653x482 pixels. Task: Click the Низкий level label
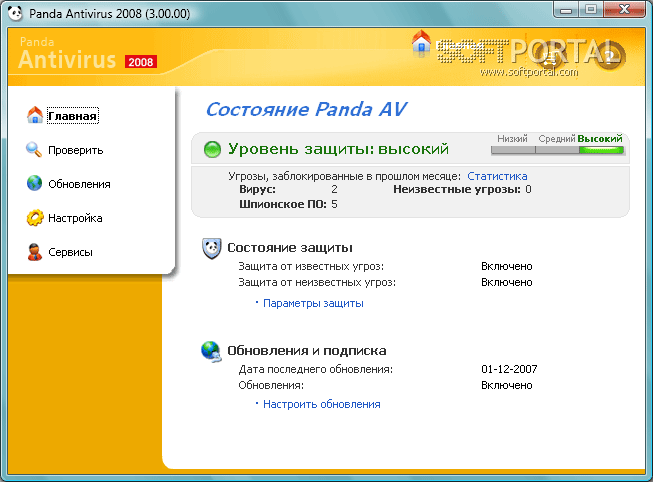(512, 139)
